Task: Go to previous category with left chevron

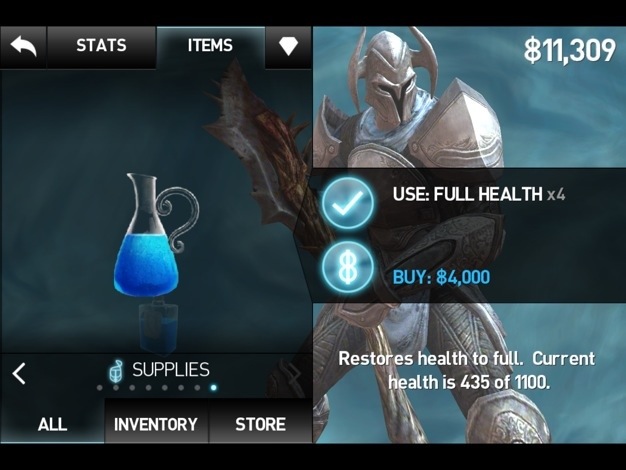Action: click(19, 374)
